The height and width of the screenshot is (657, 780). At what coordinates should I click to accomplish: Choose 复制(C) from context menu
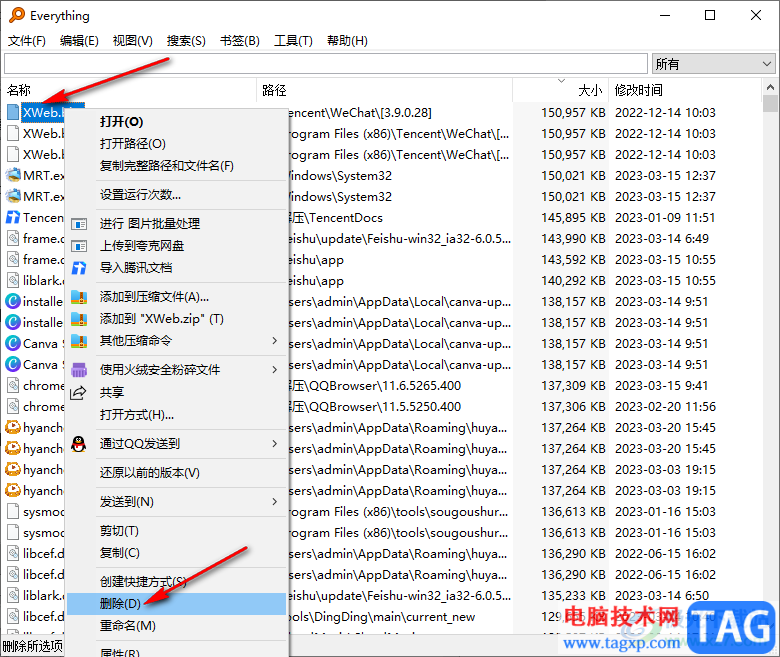click(120, 553)
